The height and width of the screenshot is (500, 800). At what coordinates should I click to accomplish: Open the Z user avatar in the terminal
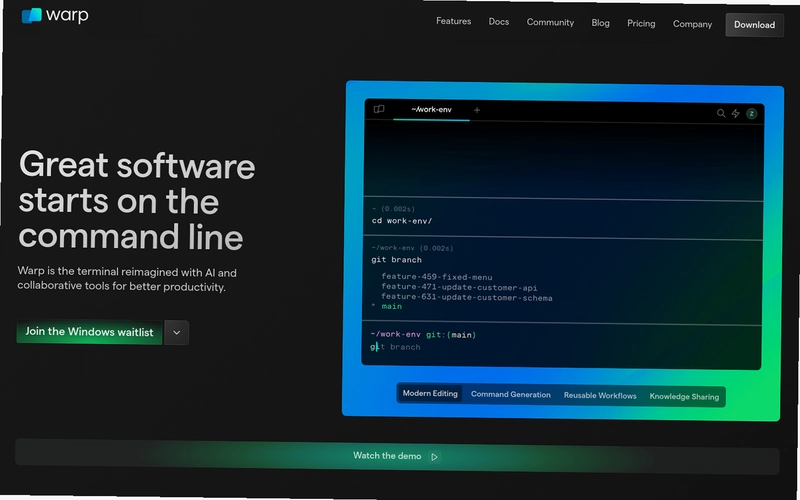(752, 114)
